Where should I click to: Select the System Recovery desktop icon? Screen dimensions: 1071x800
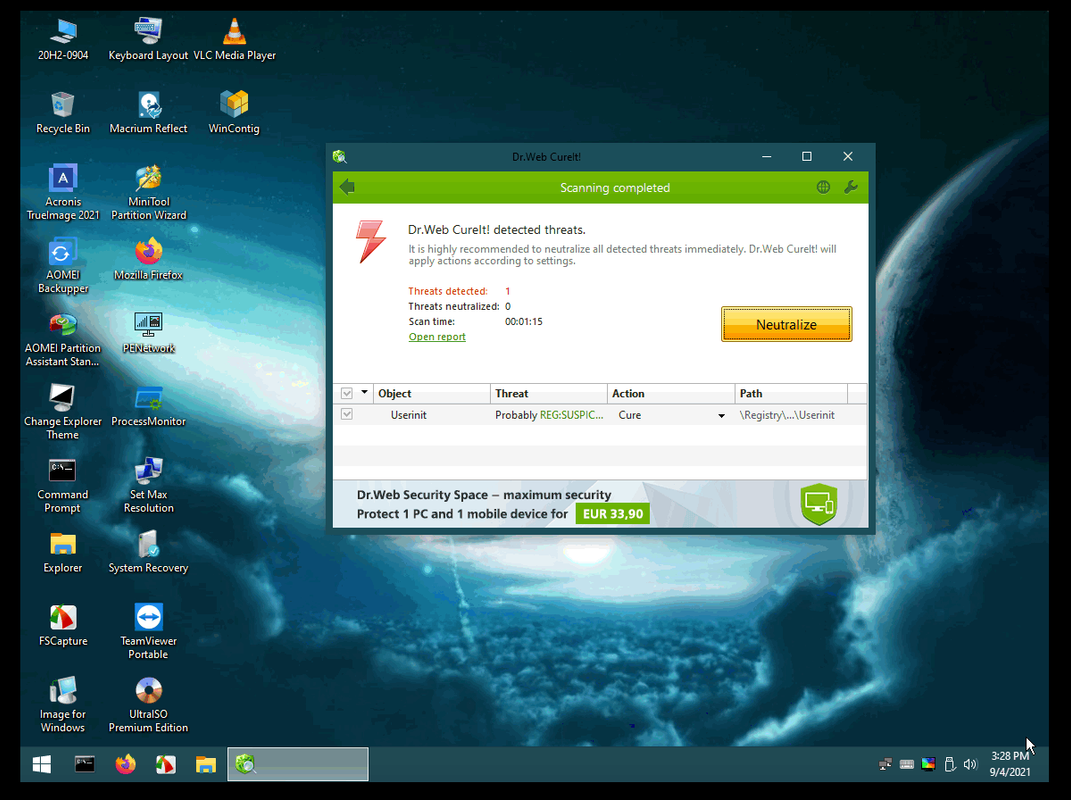(148, 553)
